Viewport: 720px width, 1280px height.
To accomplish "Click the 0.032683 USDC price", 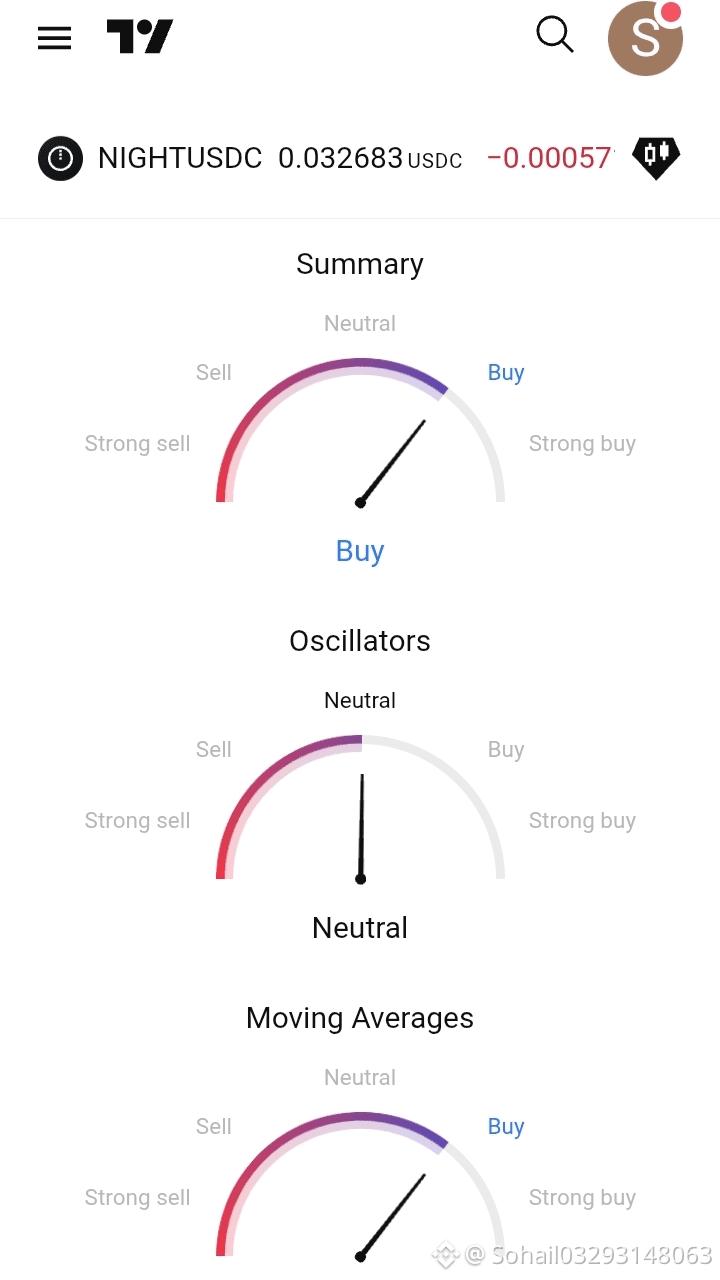I will [370, 158].
